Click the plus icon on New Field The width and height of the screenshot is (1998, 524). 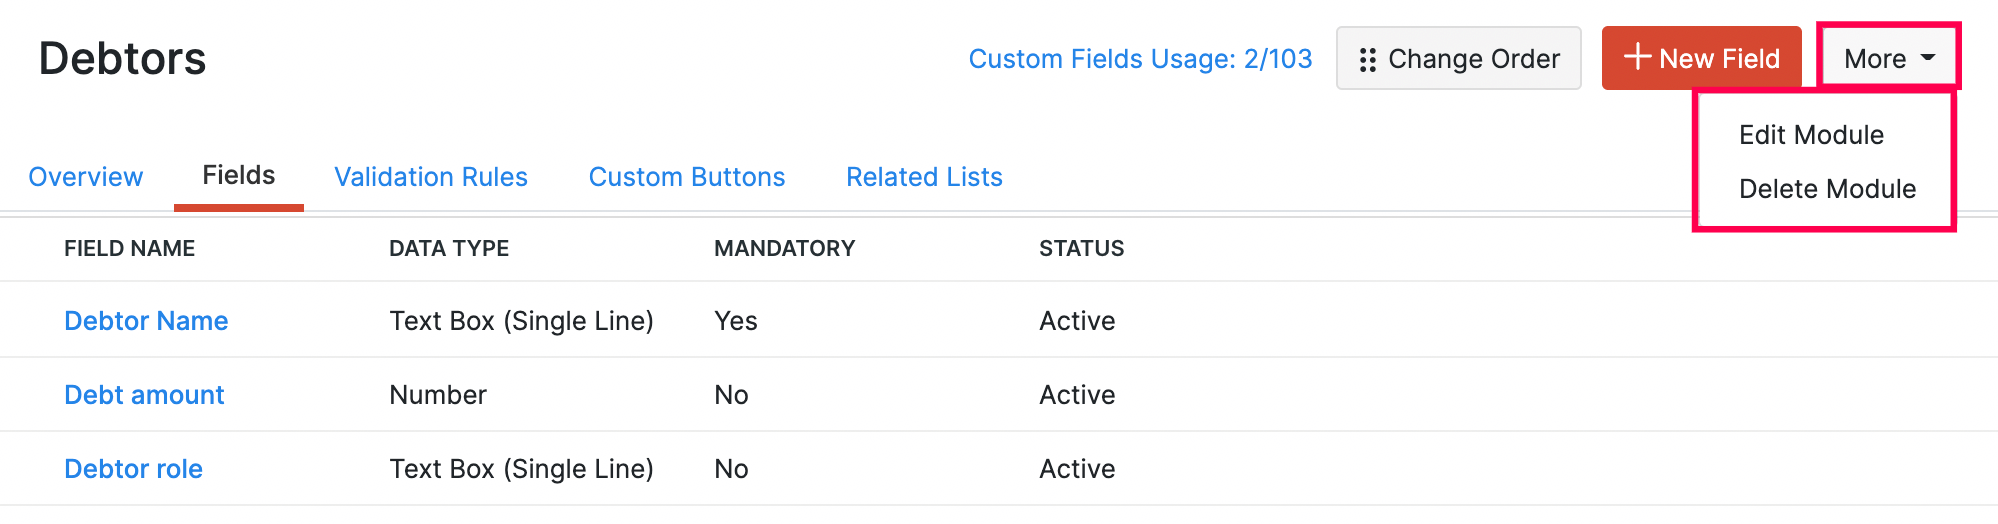[1637, 57]
